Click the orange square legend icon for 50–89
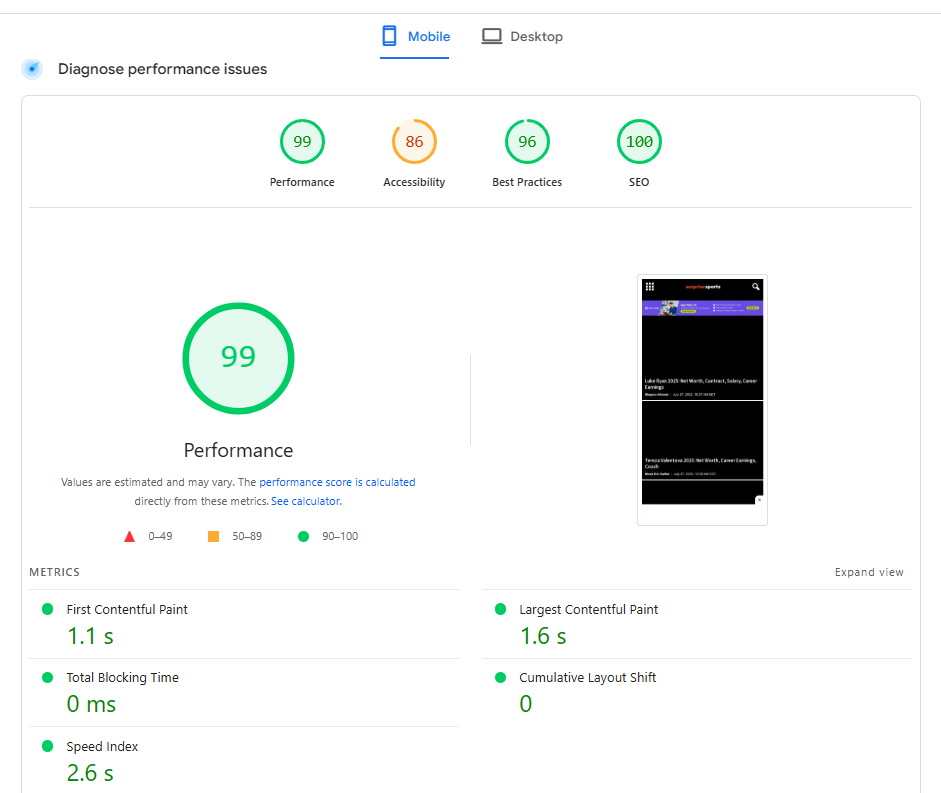Screen dimensions: 941x793 pos(212,536)
